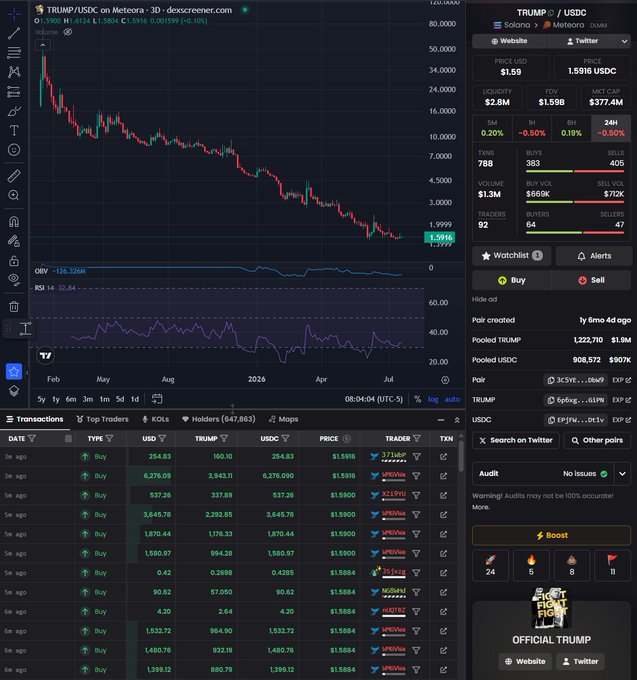The height and width of the screenshot is (680, 637).
Task: Open the Fibonacci retracement tools
Action: click(14, 52)
